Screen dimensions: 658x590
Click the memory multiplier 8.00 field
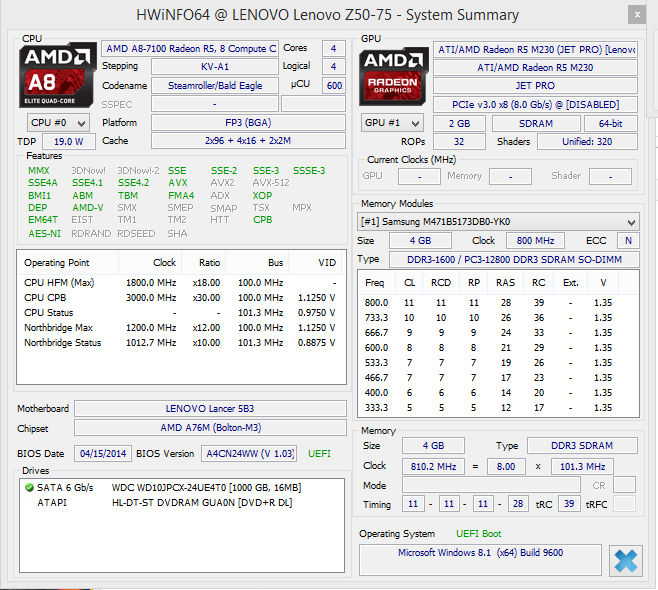pyautogui.click(x=506, y=466)
